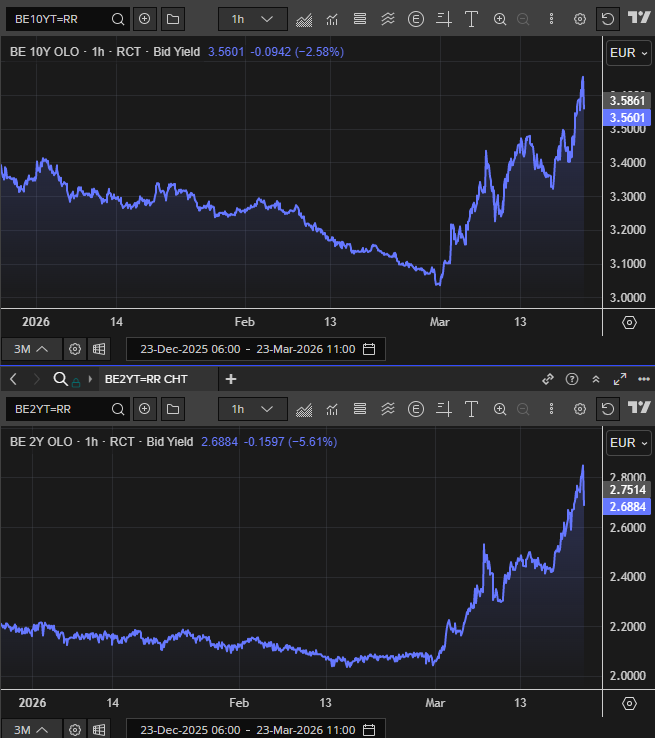Click search icon in BE10YT=RR symbol box
This screenshot has height=738, width=655.
tap(118, 19)
